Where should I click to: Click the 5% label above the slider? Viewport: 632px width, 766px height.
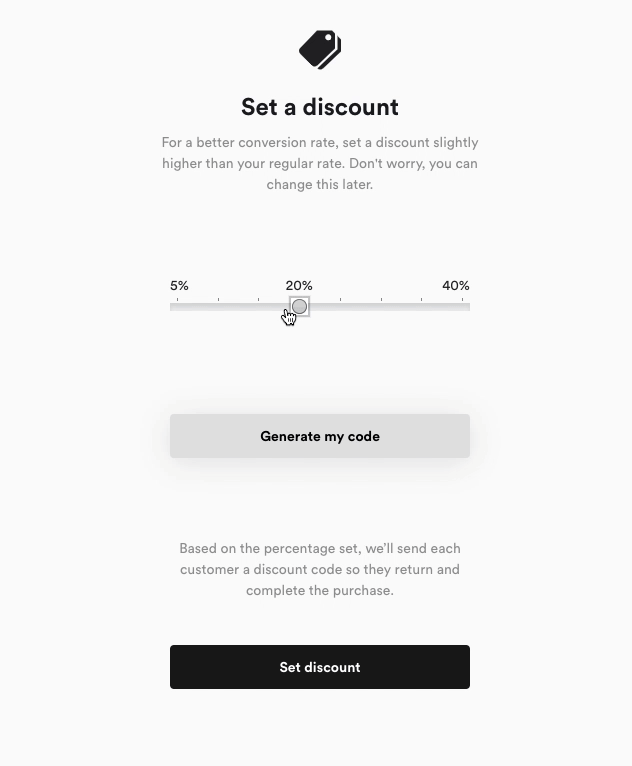pos(180,286)
